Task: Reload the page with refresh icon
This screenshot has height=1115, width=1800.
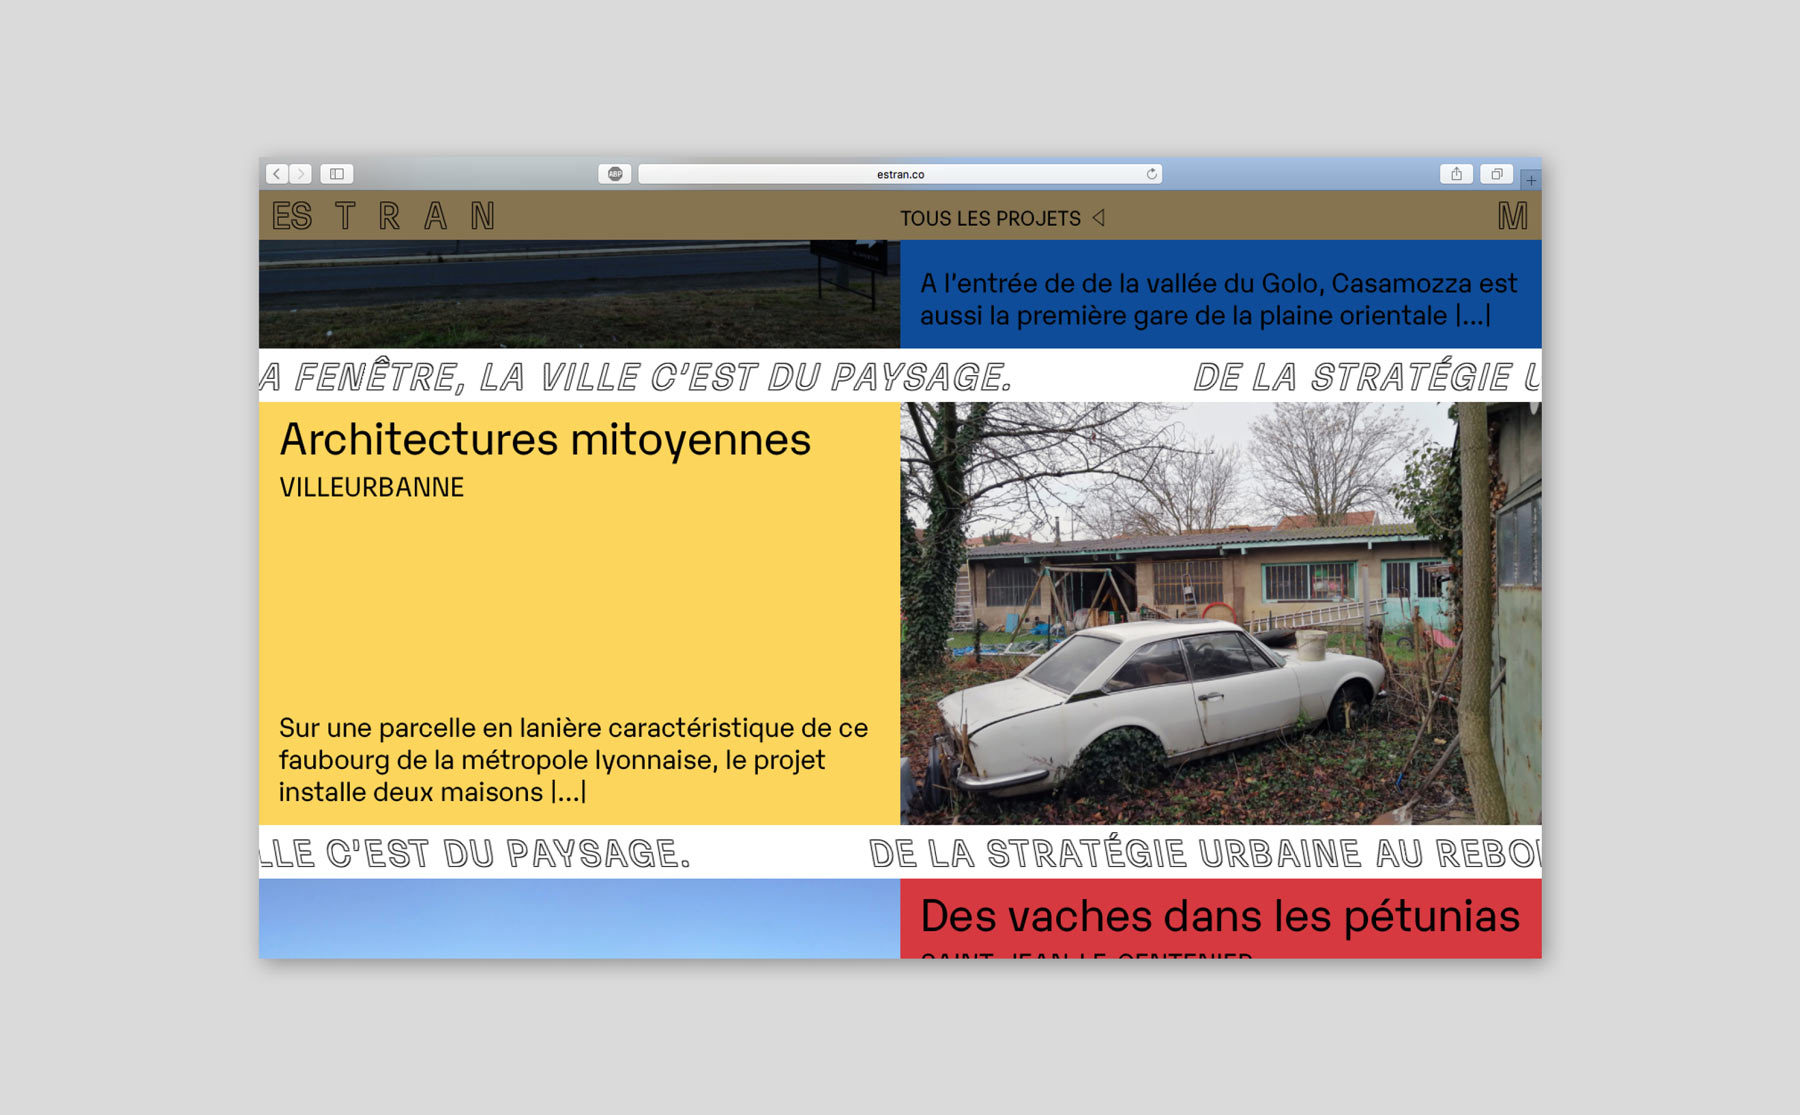Action: click(x=1152, y=174)
